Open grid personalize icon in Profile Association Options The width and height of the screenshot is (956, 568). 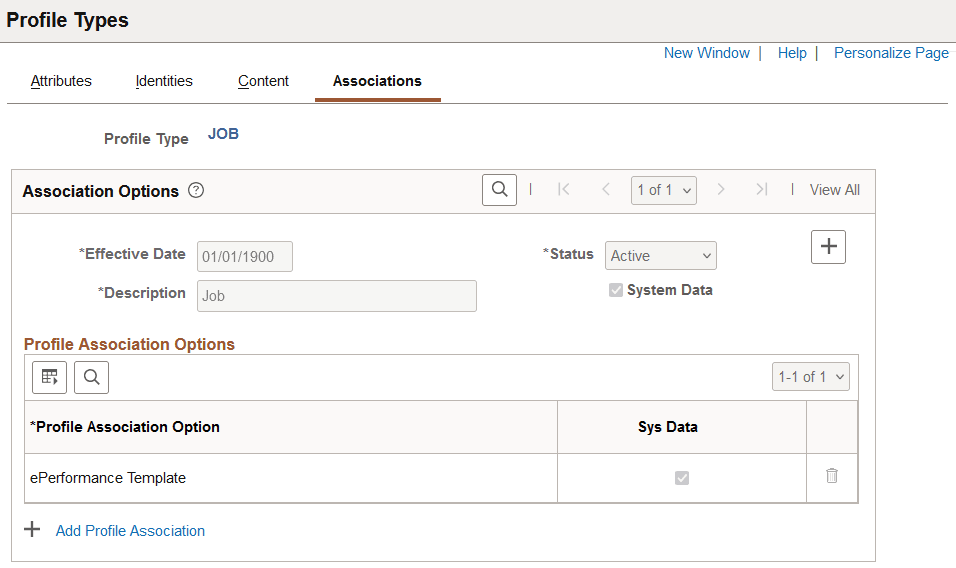[49, 377]
